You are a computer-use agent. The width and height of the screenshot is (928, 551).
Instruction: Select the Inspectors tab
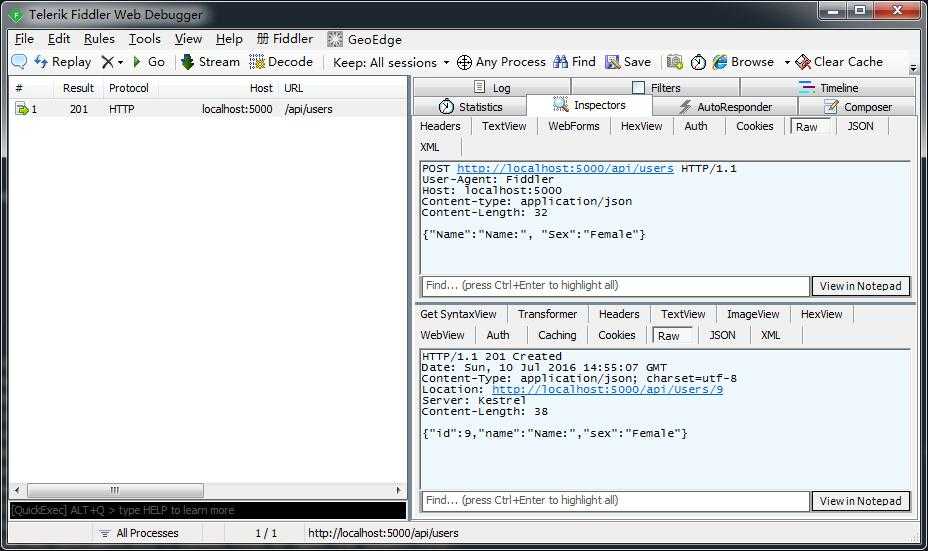589,105
